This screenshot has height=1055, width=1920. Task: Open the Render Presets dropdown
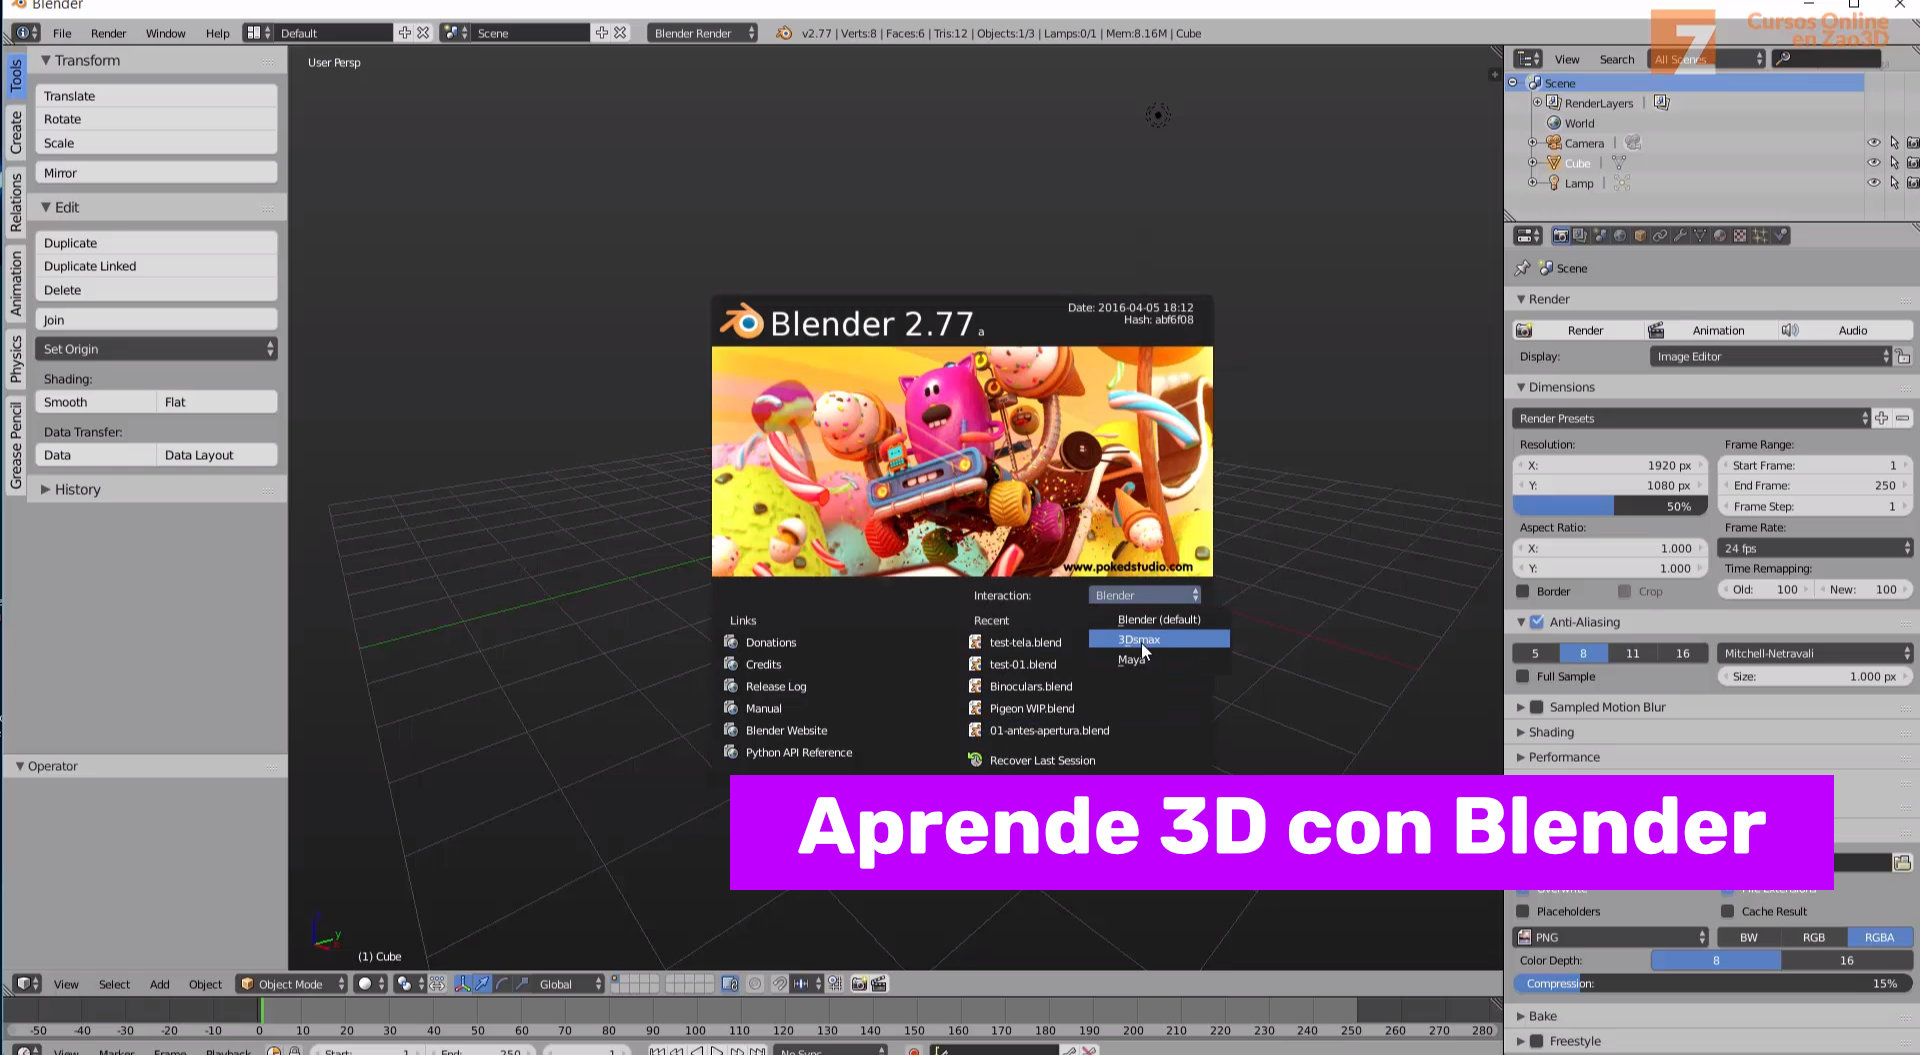coord(1690,418)
